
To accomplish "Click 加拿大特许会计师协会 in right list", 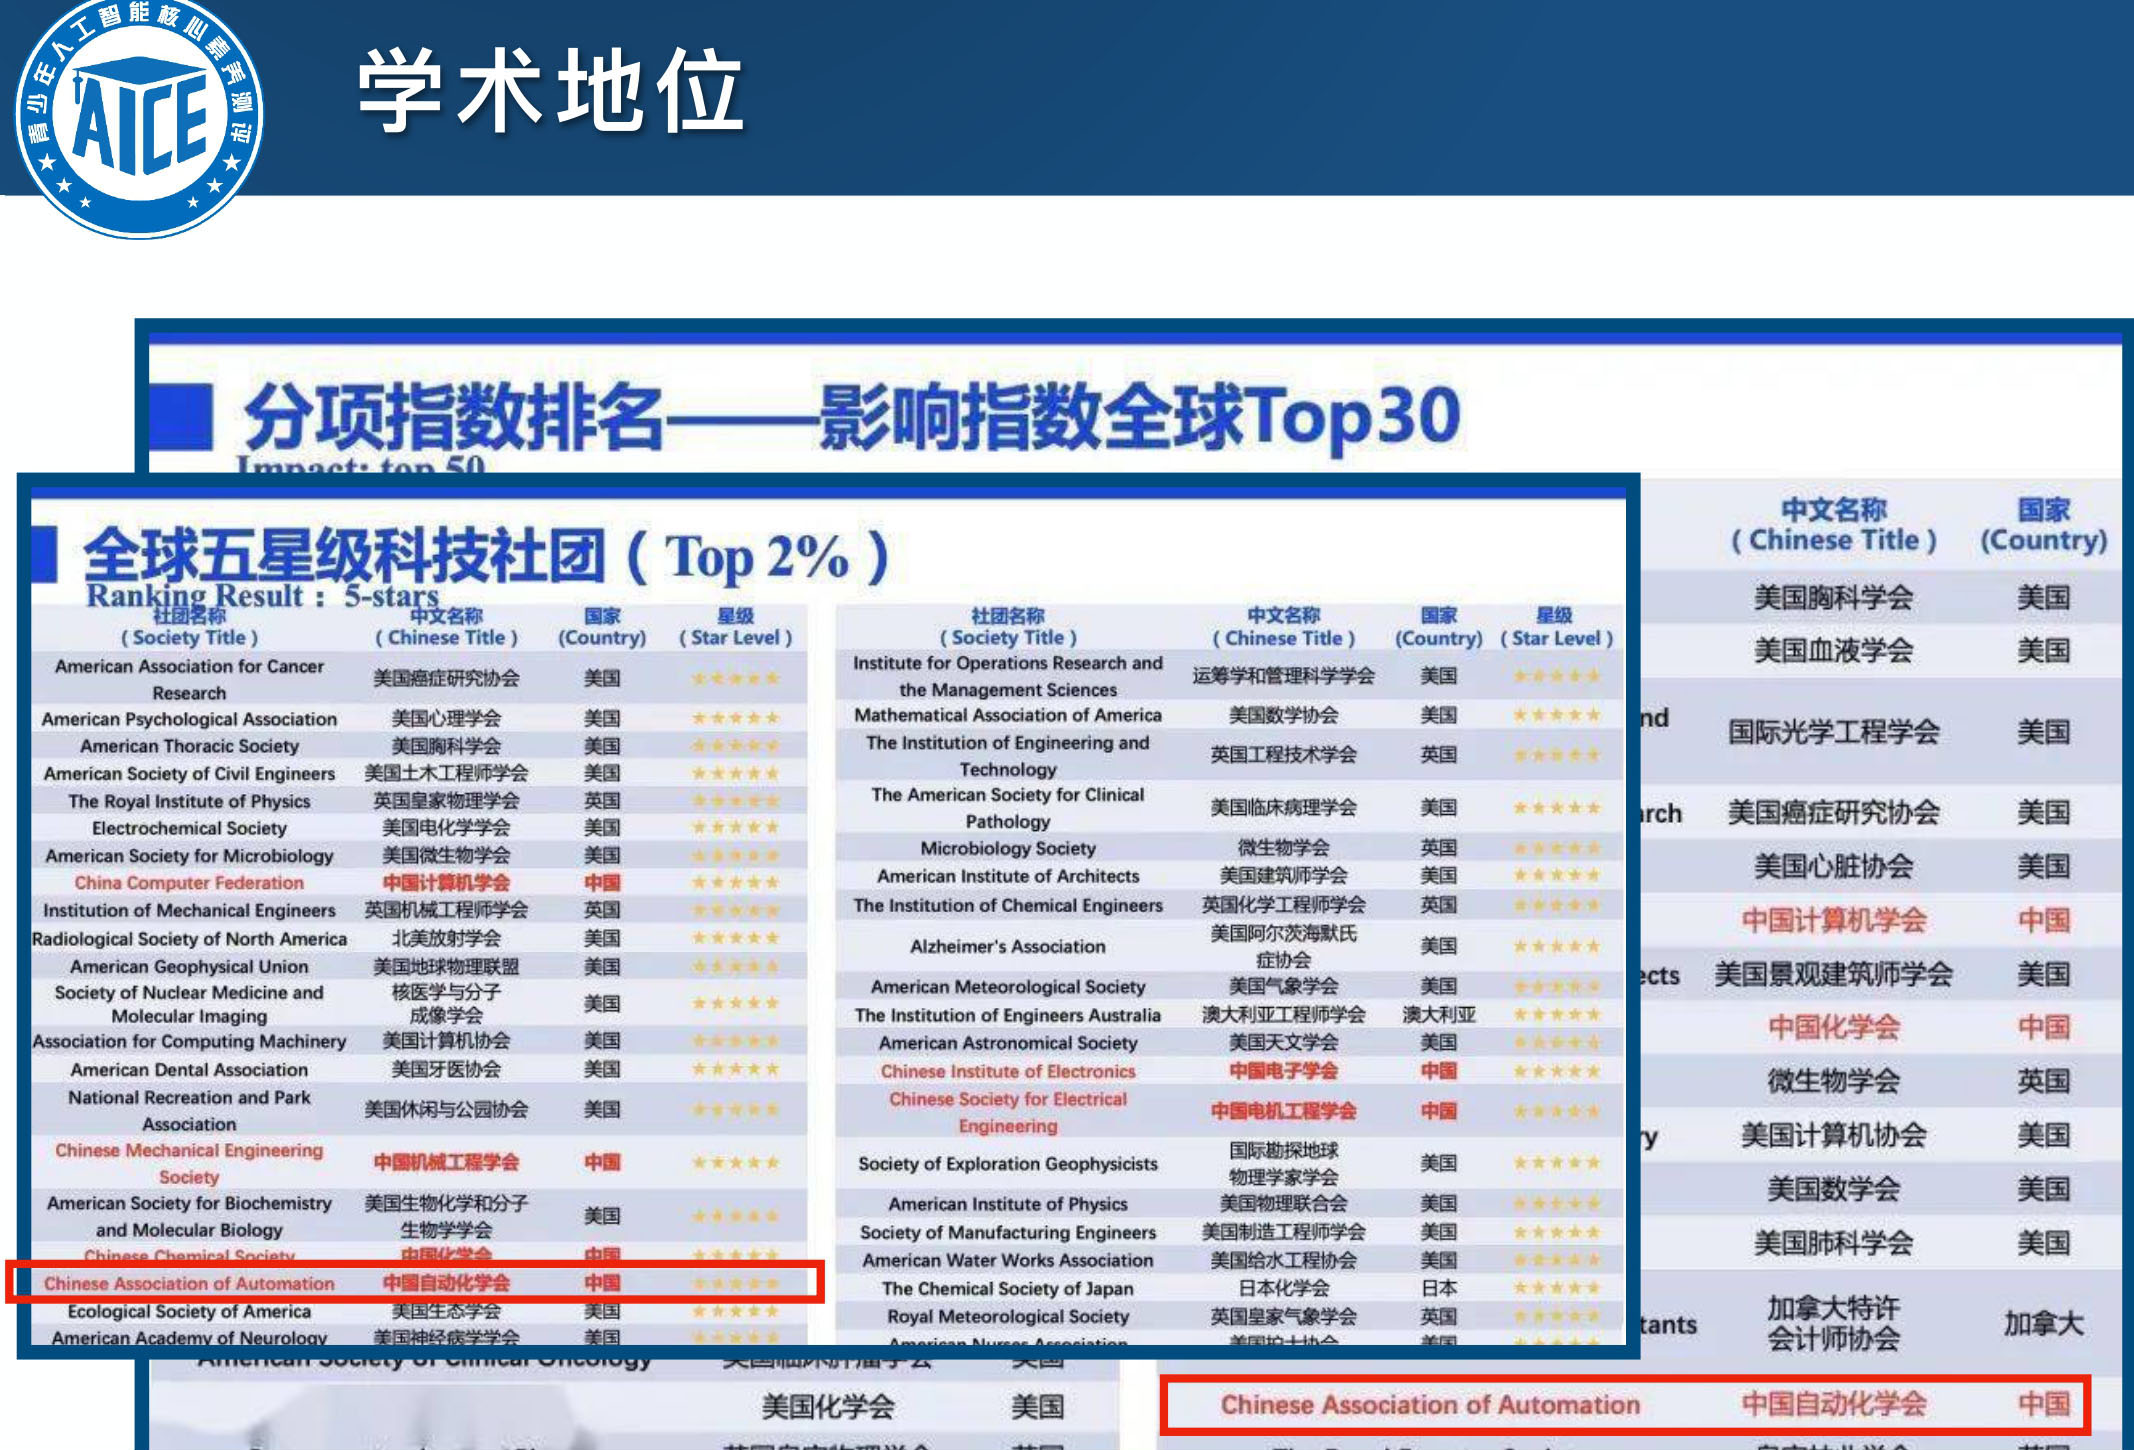I will click(x=1833, y=1323).
